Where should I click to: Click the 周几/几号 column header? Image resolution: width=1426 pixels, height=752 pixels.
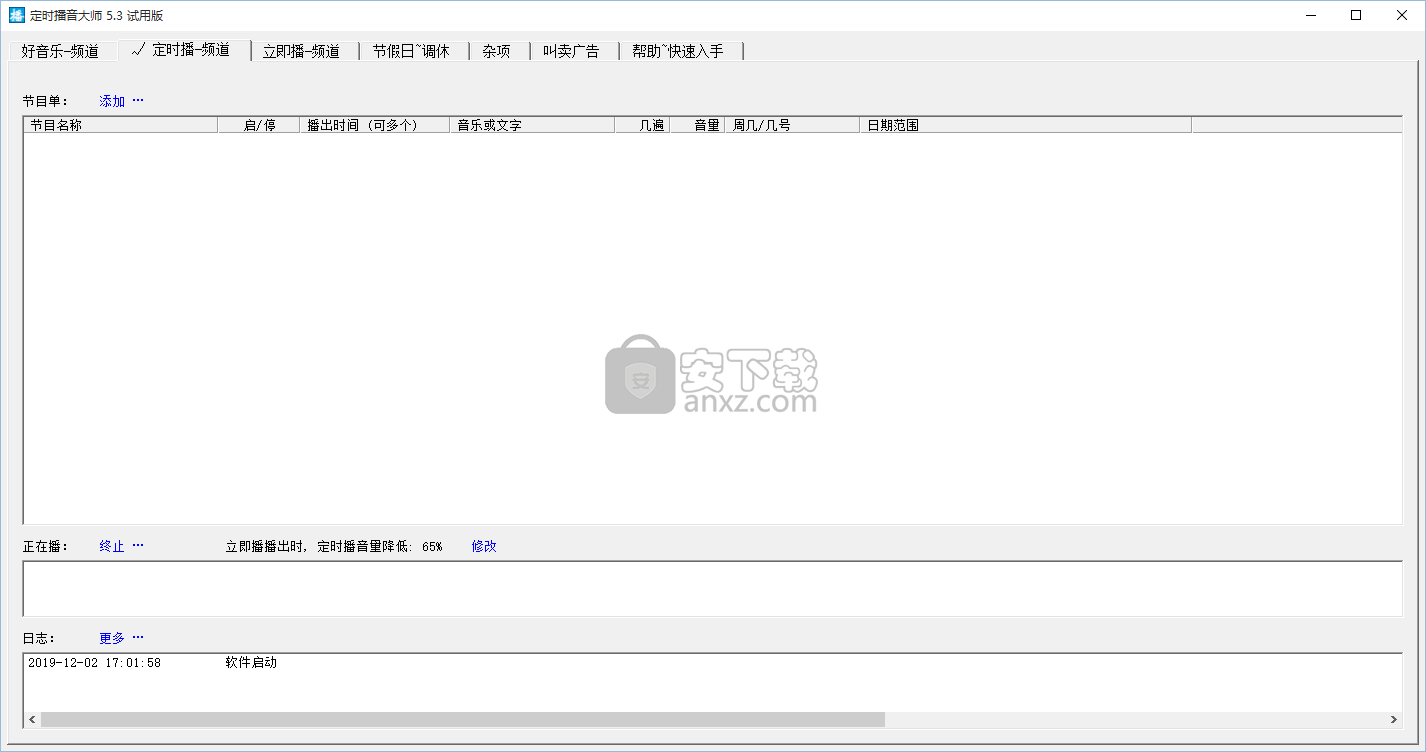pos(792,125)
